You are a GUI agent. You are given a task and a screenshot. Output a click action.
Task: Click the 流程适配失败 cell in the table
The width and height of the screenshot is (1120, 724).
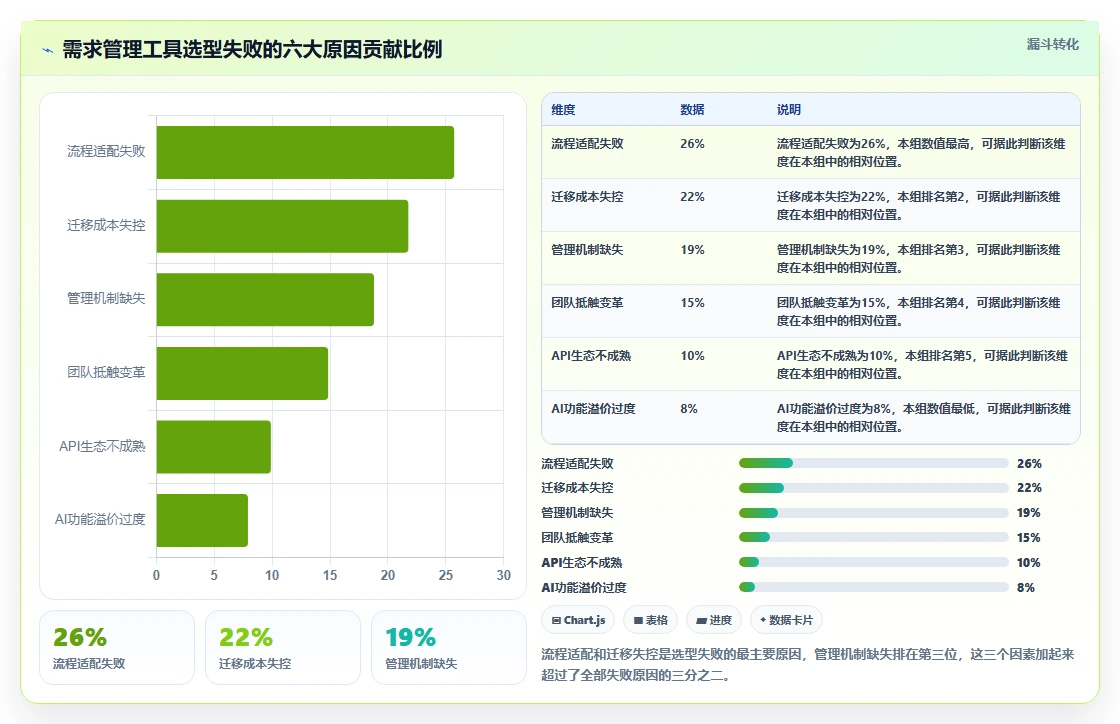coord(587,144)
